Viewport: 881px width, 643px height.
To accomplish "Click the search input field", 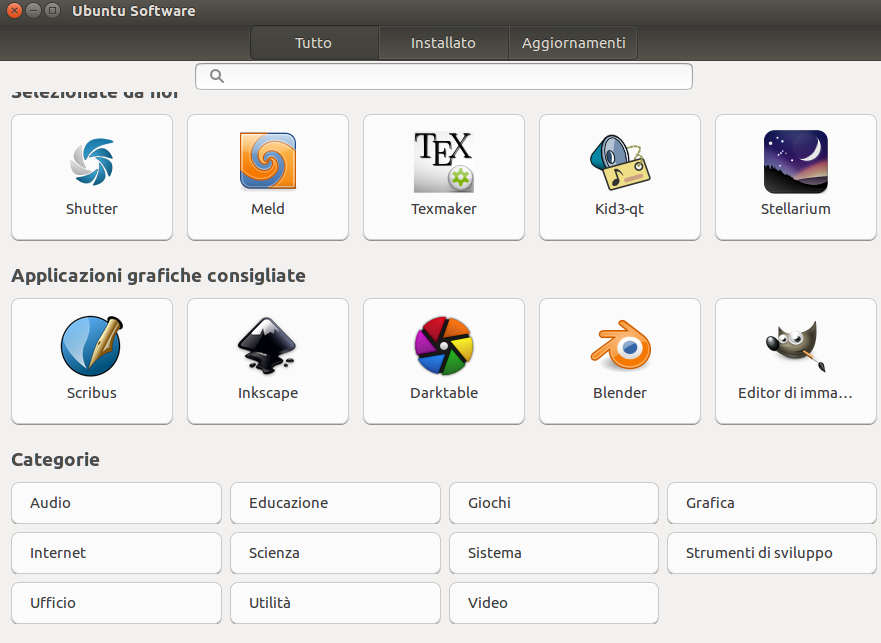I will (444, 77).
